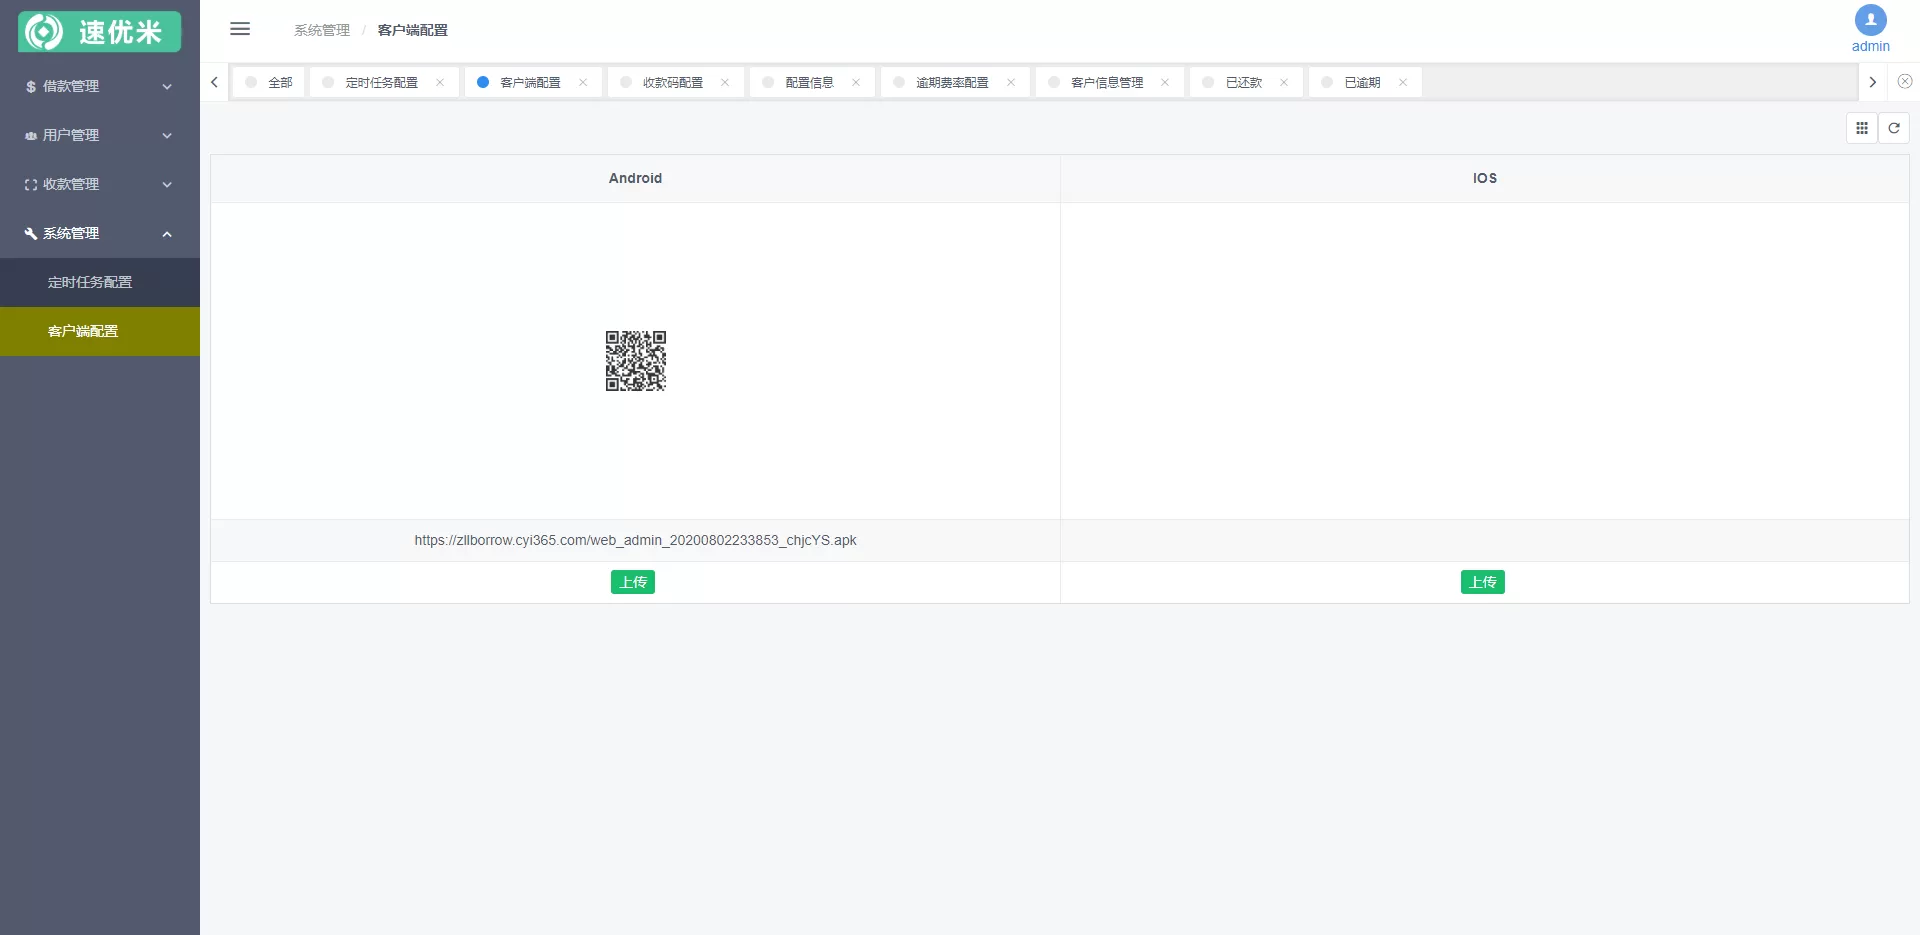This screenshot has width=1920, height=935.
Task: Close the 逾期费率配置 tab
Action: [1011, 82]
